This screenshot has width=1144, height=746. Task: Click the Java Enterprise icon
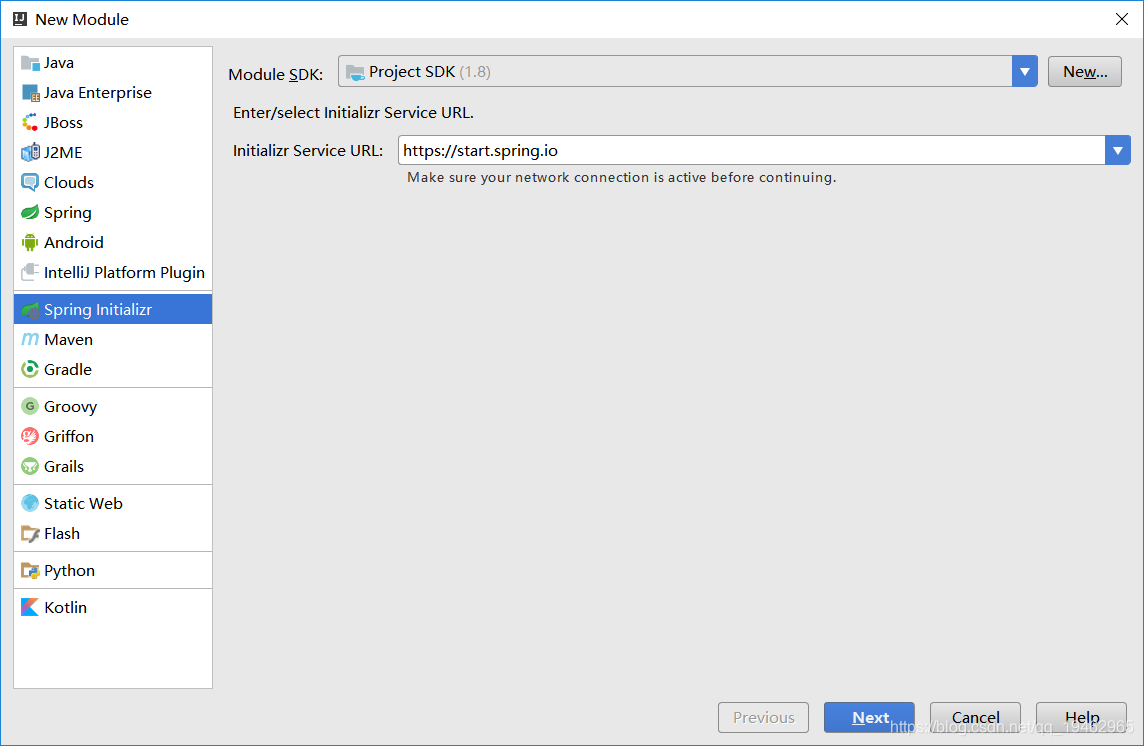coord(30,93)
